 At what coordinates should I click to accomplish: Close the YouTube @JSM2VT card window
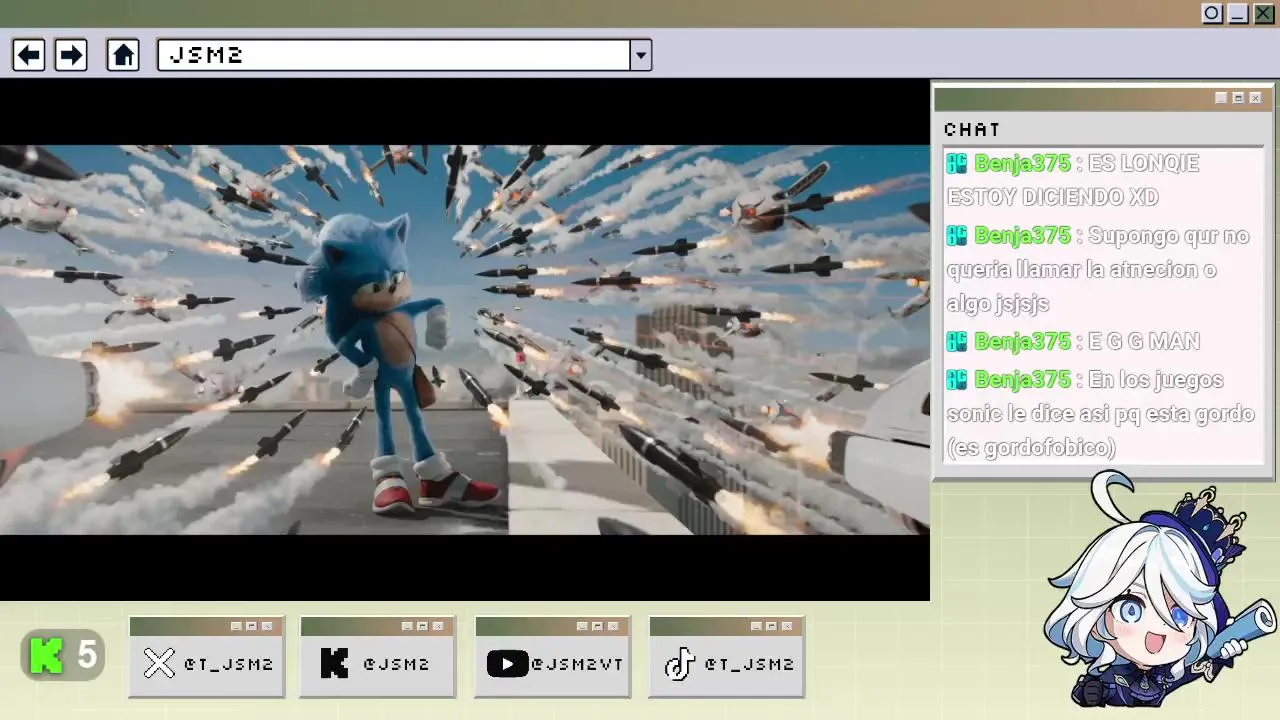pyautogui.click(x=613, y=626)
